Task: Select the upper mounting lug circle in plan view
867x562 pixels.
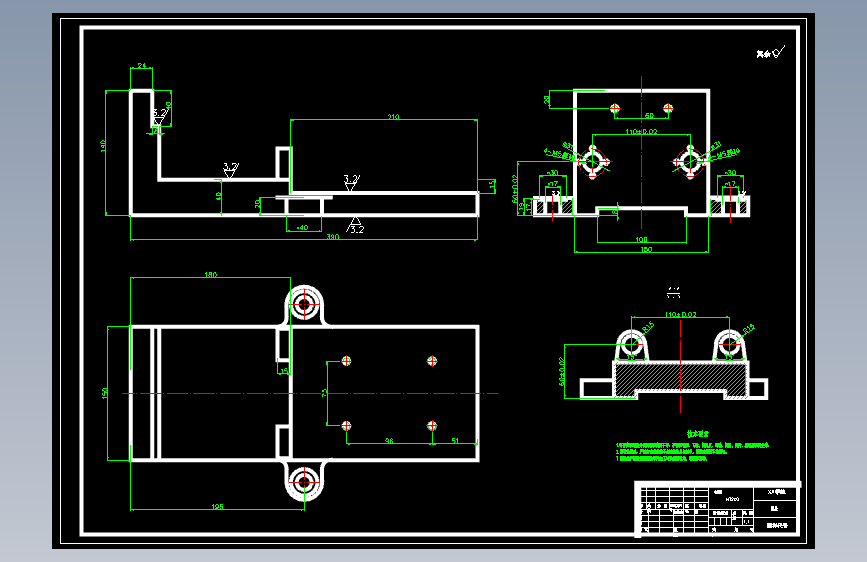Action: [304, 304]
